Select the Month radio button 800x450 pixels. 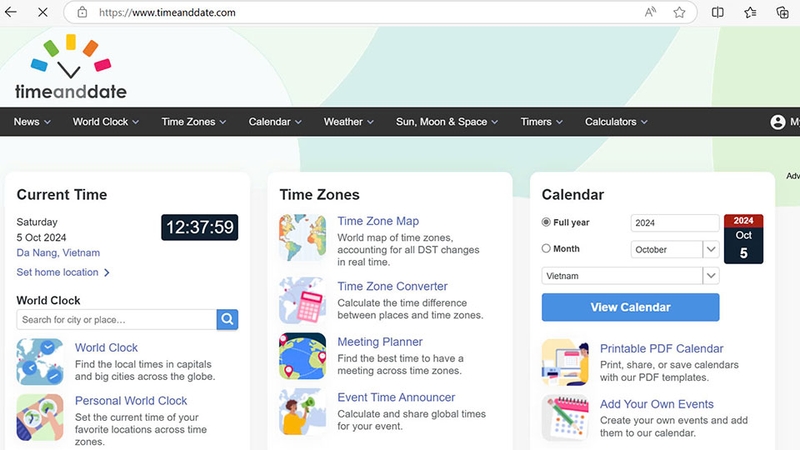click(x=546, y=248)
